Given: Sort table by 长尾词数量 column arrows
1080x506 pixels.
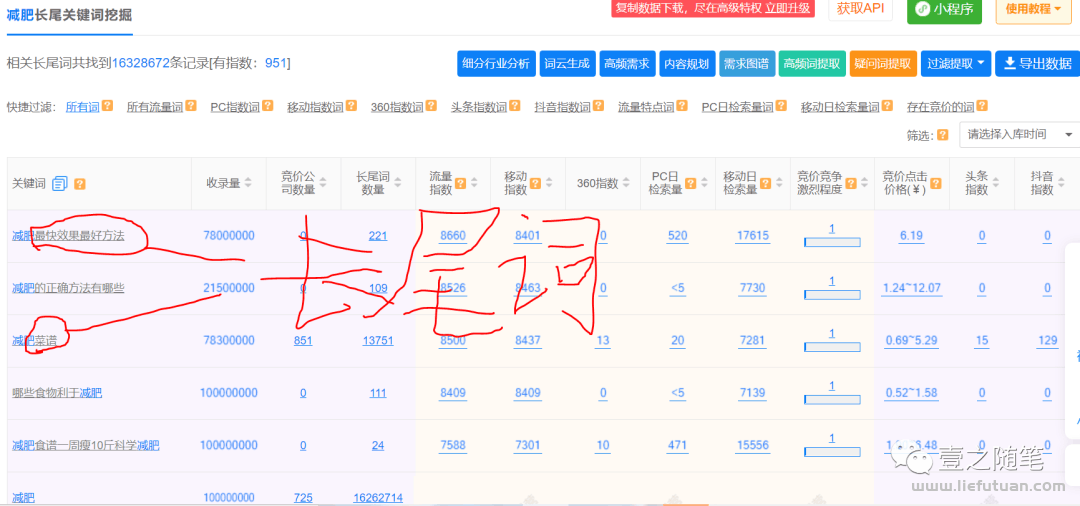Looking at the screenshot, I should [398, 183].
